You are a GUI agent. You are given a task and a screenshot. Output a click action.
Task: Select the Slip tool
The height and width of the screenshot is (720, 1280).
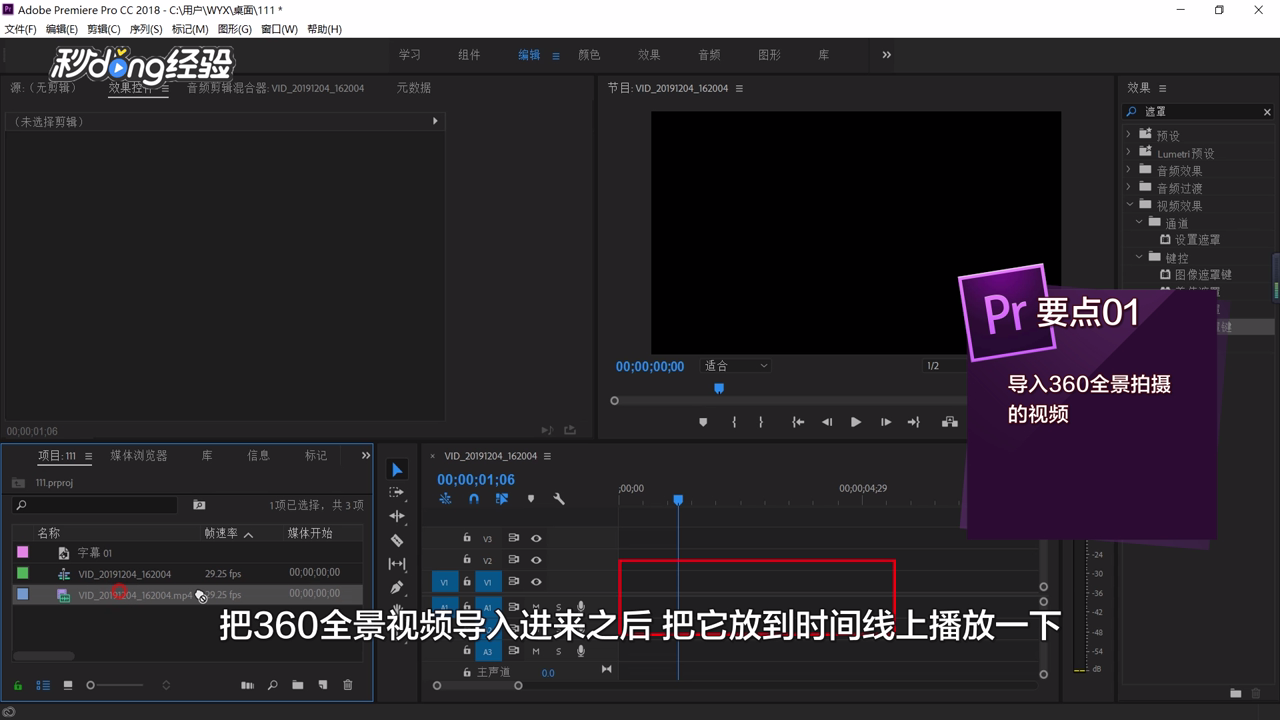397,564
